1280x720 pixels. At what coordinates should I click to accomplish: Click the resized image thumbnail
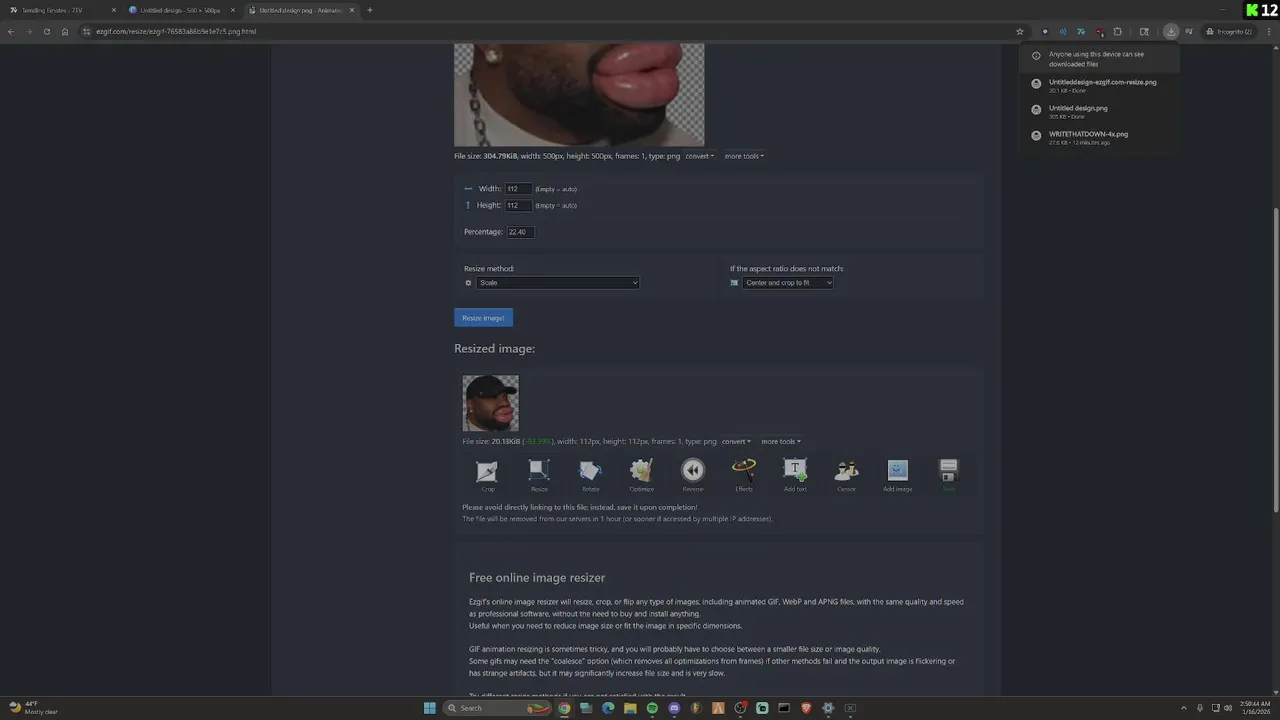pos(491,403)
